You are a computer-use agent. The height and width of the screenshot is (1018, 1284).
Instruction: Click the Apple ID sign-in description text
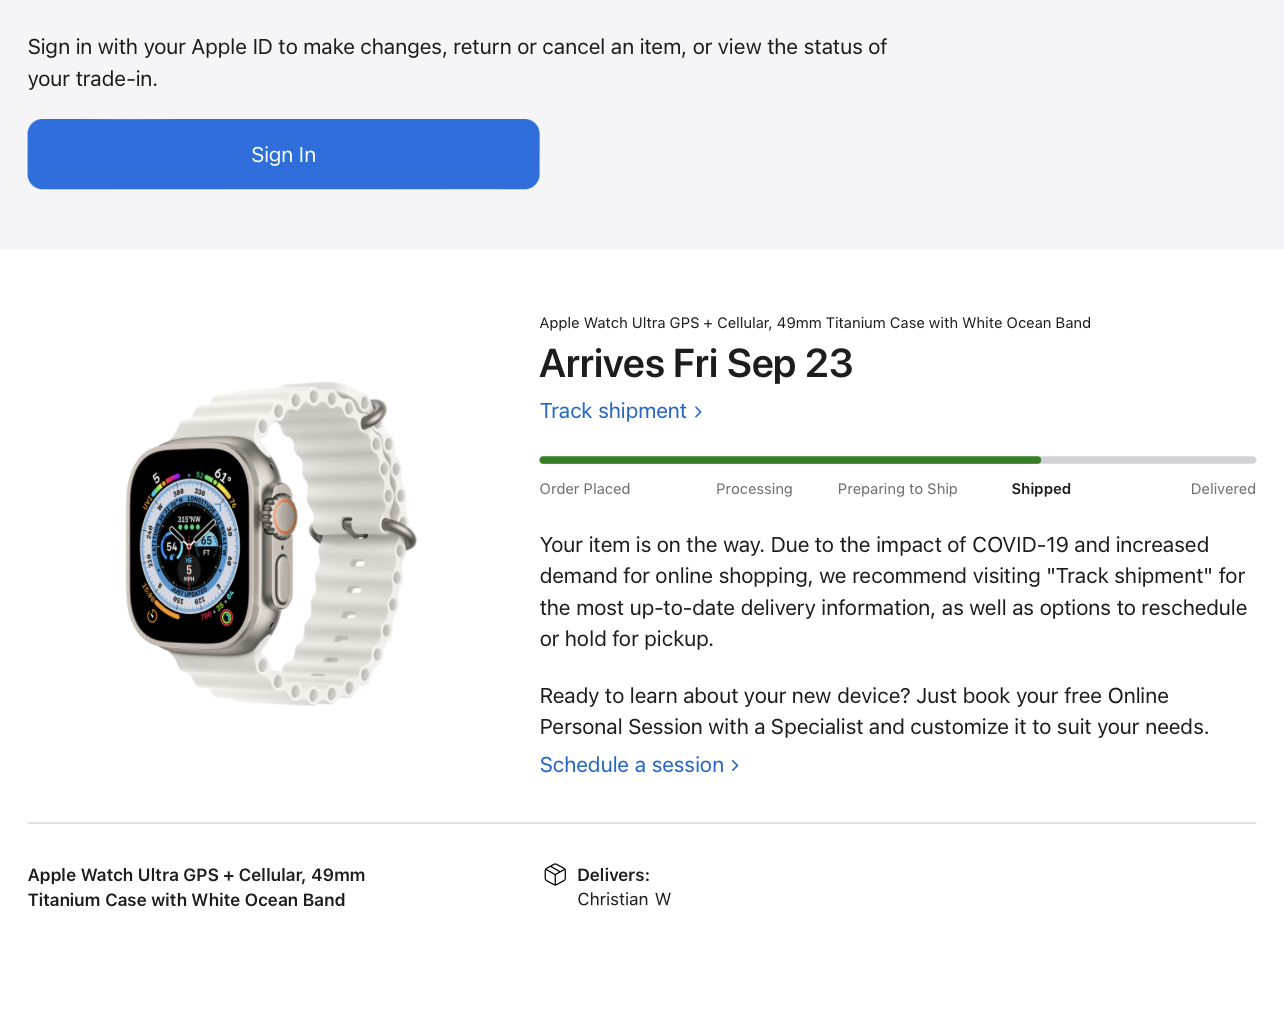pyautogui.click(x=457, y=62)
